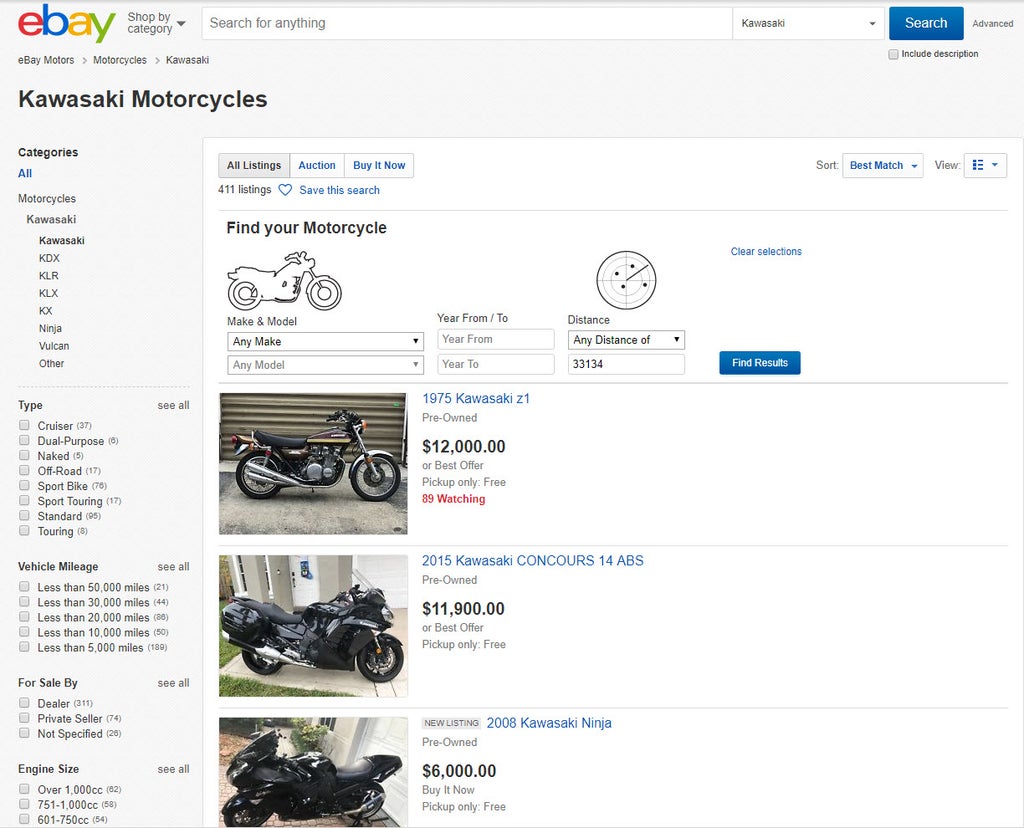Check Less than 5,000 miles

pyautogui.click(x=24, y=647)
